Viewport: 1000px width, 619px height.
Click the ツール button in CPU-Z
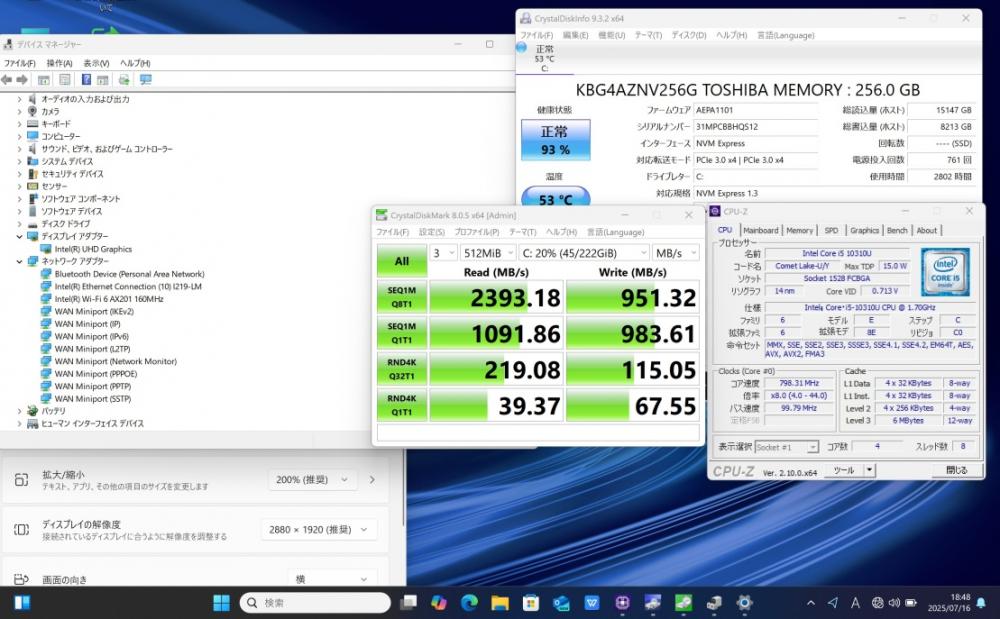point(844,470)
